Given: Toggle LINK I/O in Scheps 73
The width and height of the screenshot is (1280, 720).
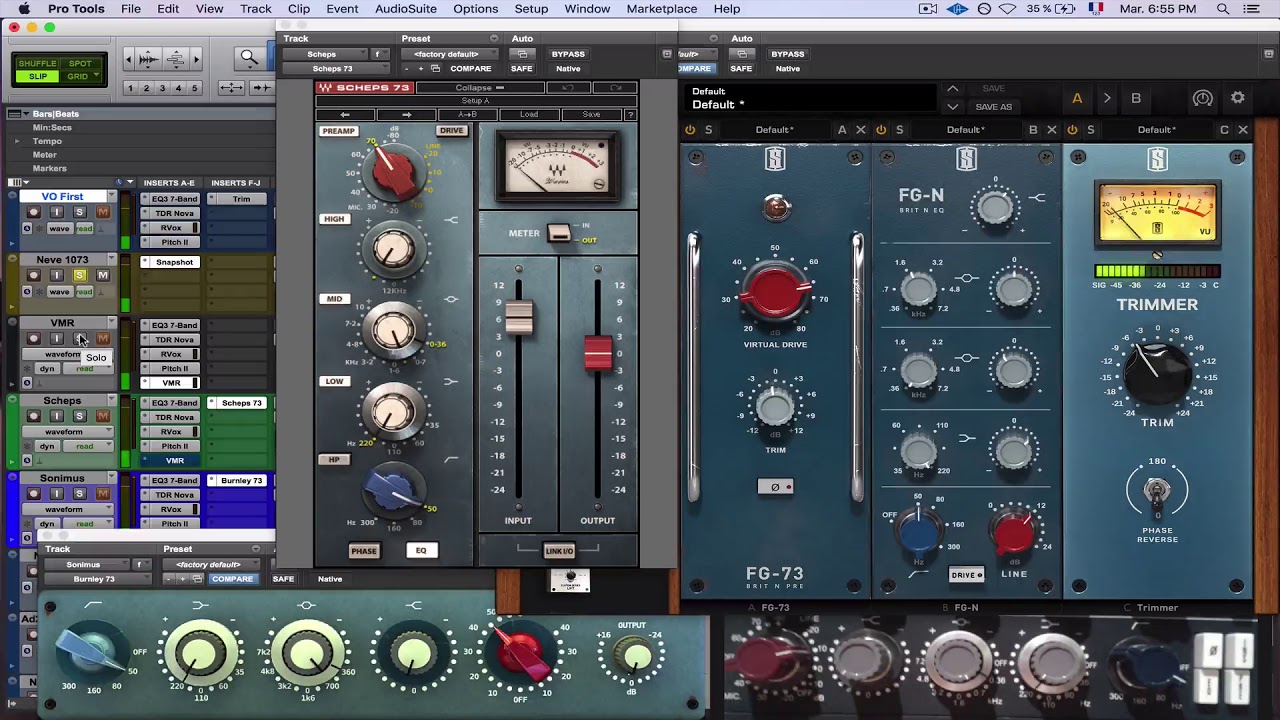Looking at the screenshot, I should (x=559, y=551).
